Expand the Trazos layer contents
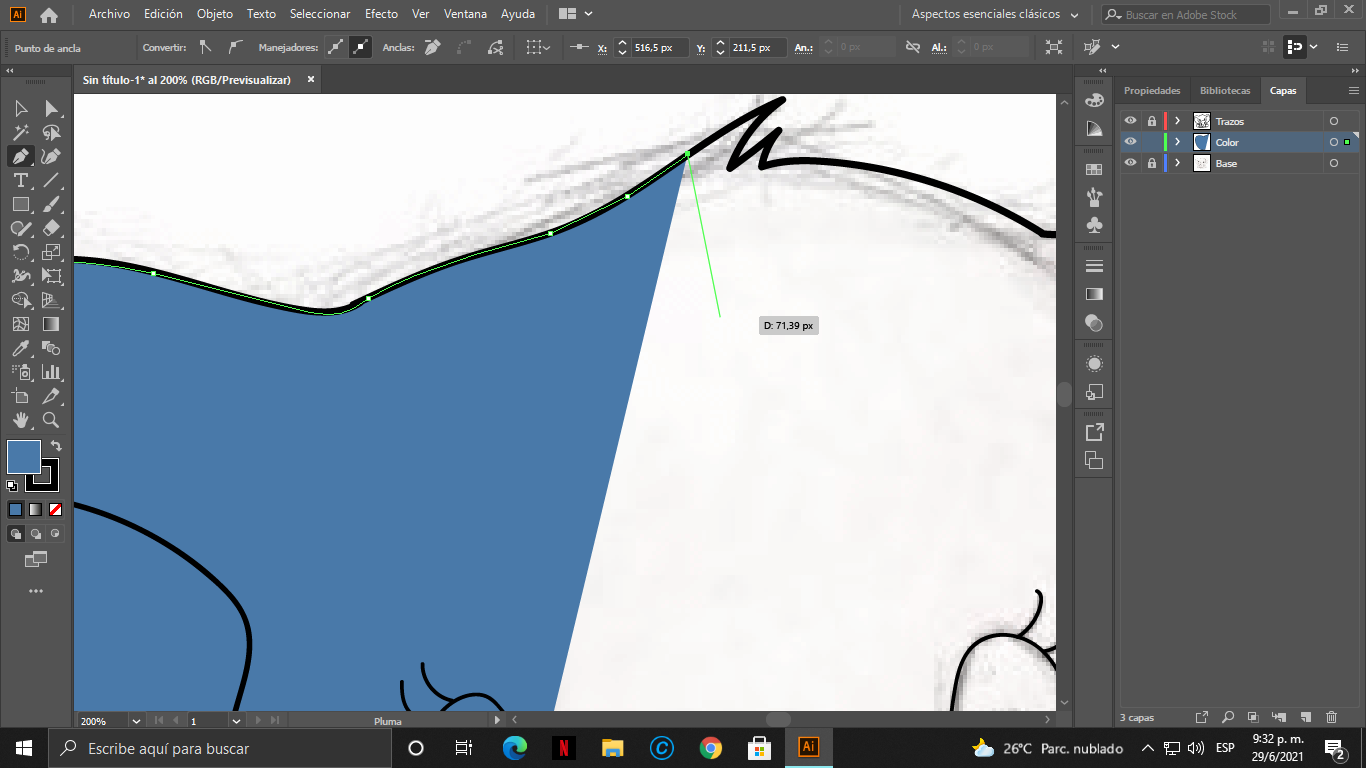Image resolution: width=1366 pixels, height=768 pixels. 1178,121
